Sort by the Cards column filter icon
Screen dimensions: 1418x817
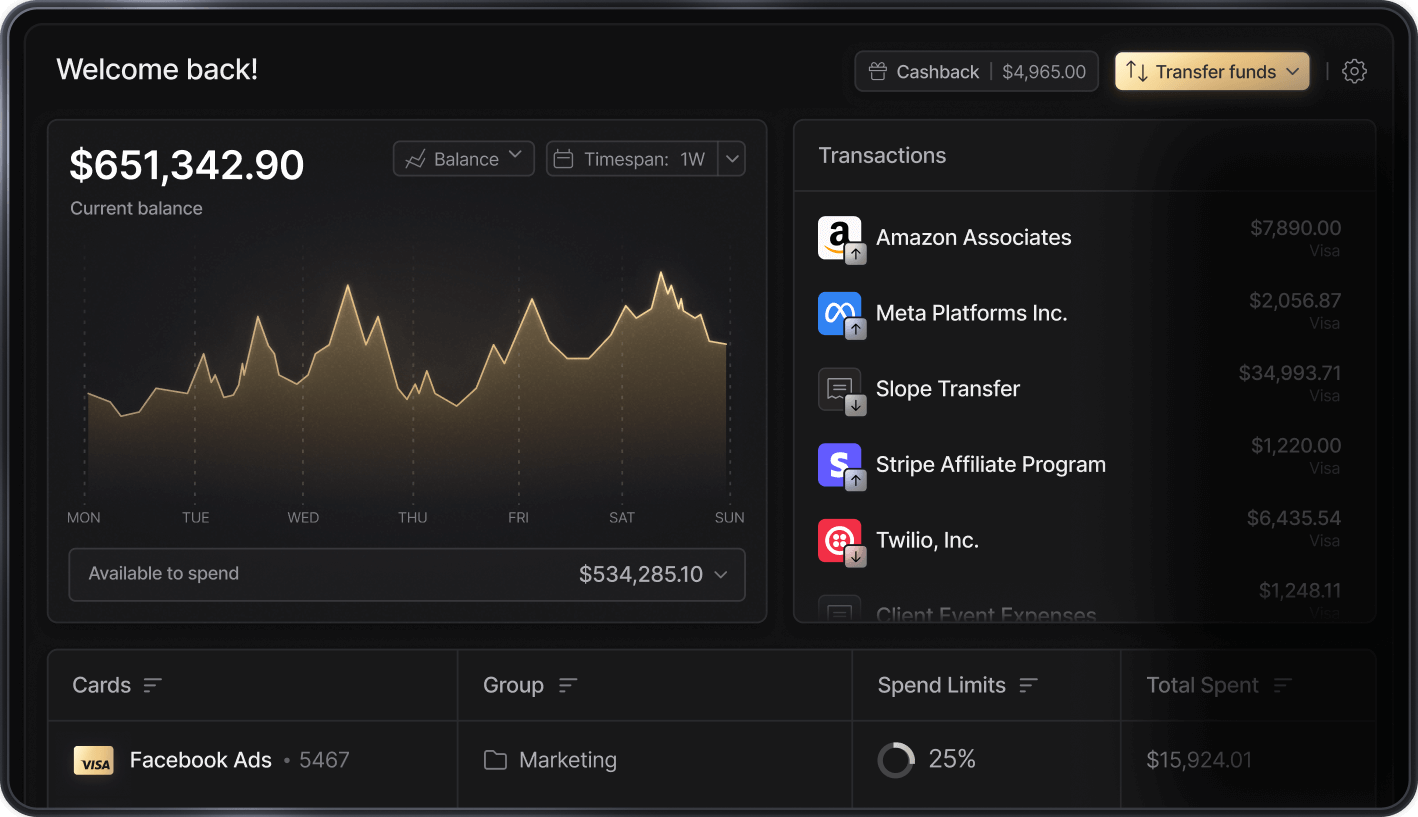pos(152,686)
